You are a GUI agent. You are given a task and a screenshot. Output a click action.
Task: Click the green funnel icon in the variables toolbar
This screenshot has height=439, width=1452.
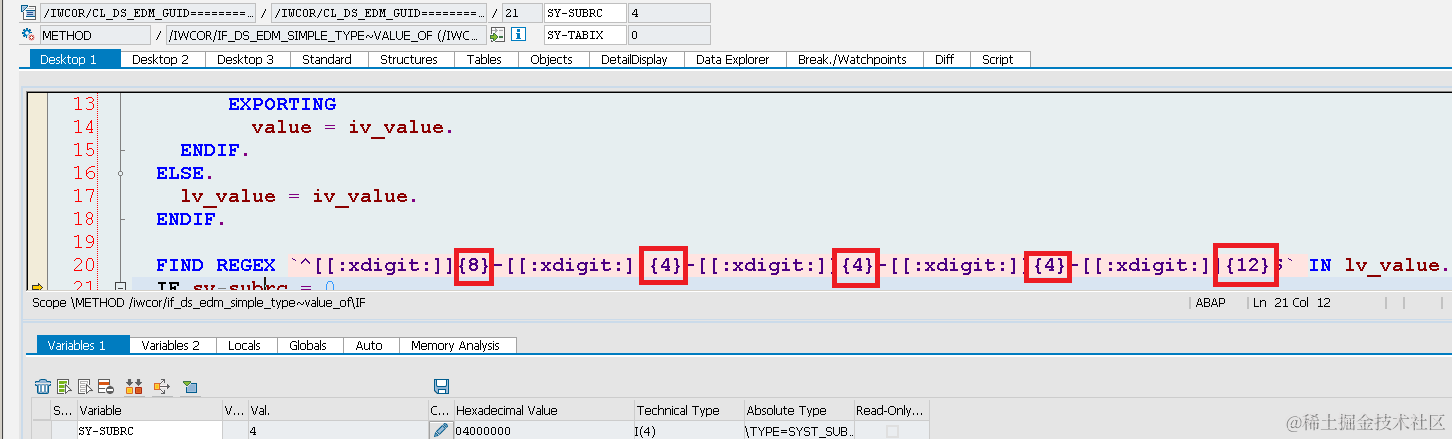[190, 386]
